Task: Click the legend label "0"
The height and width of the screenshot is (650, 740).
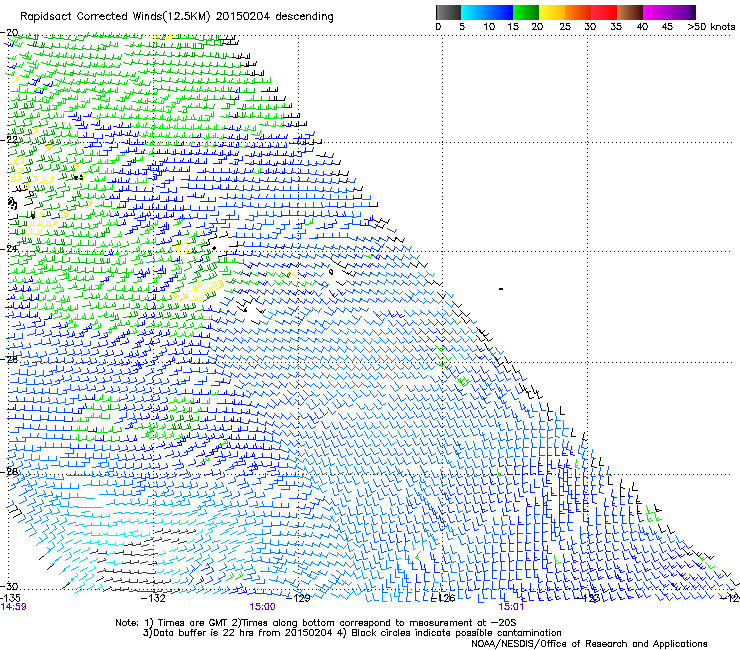Action: tap(438, 27)
